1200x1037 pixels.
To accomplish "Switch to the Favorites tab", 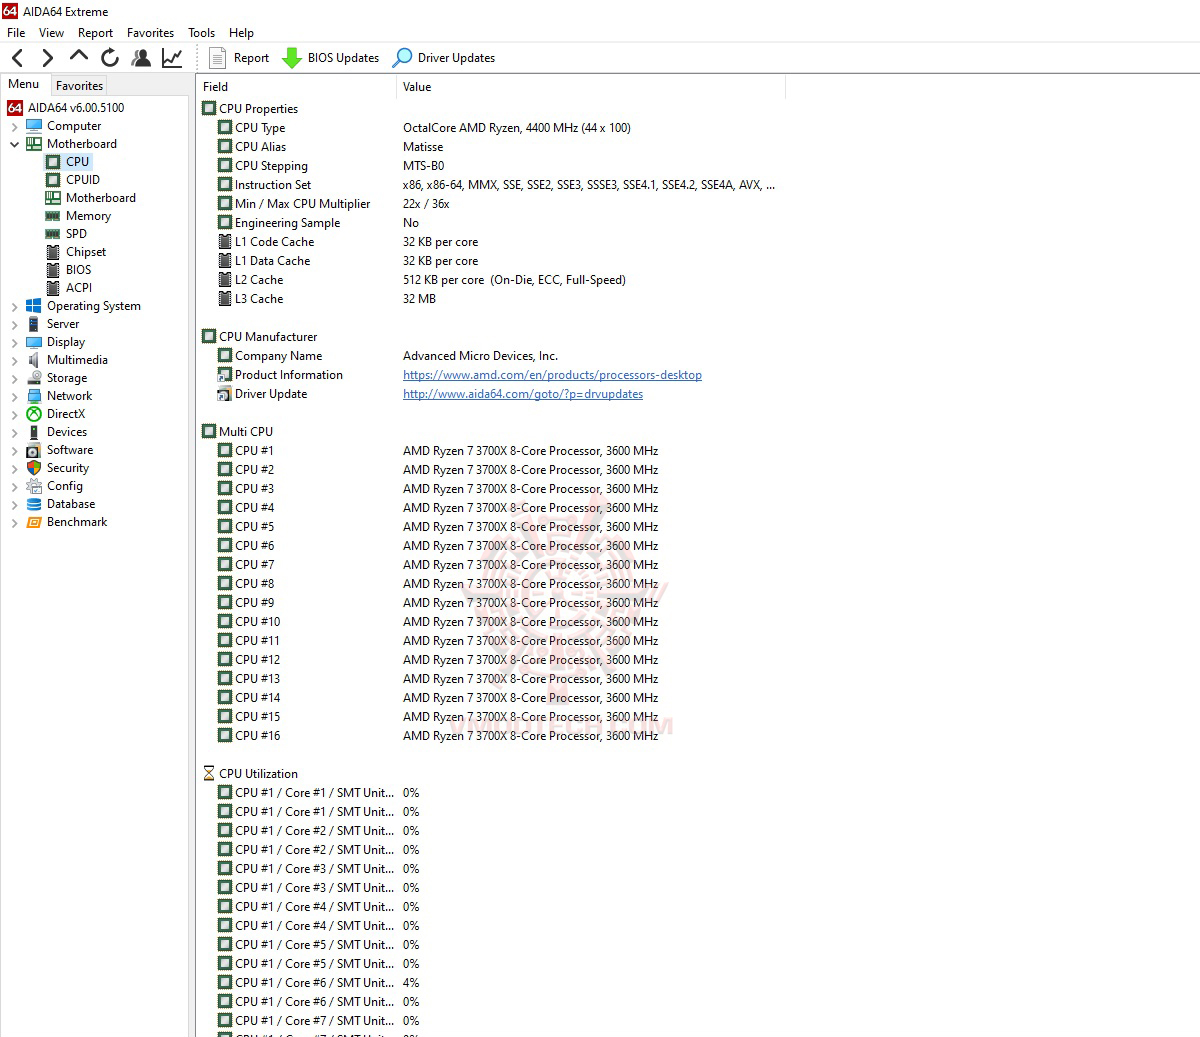I will click(x=79, y=86).
